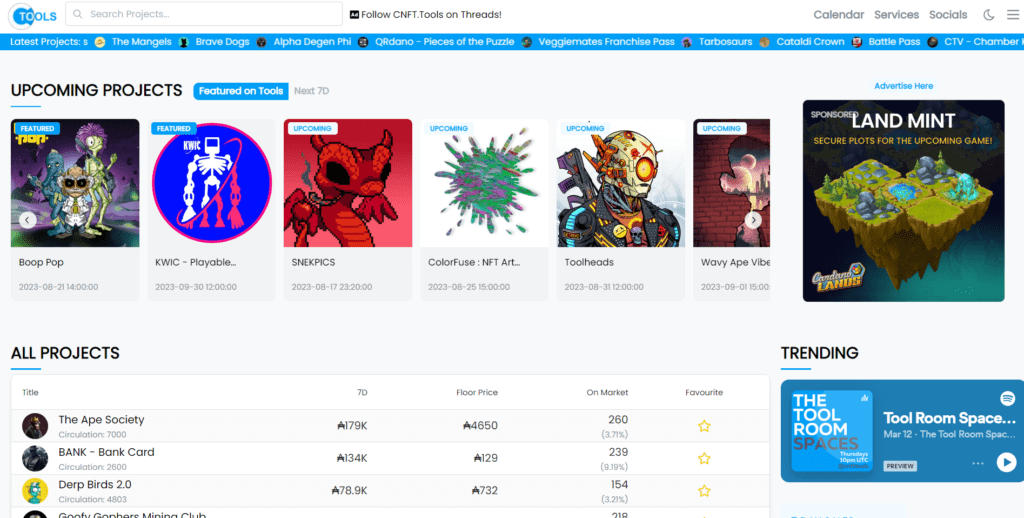Switch to Next 7D tab

pyautogui.click(x=312, y=91)
